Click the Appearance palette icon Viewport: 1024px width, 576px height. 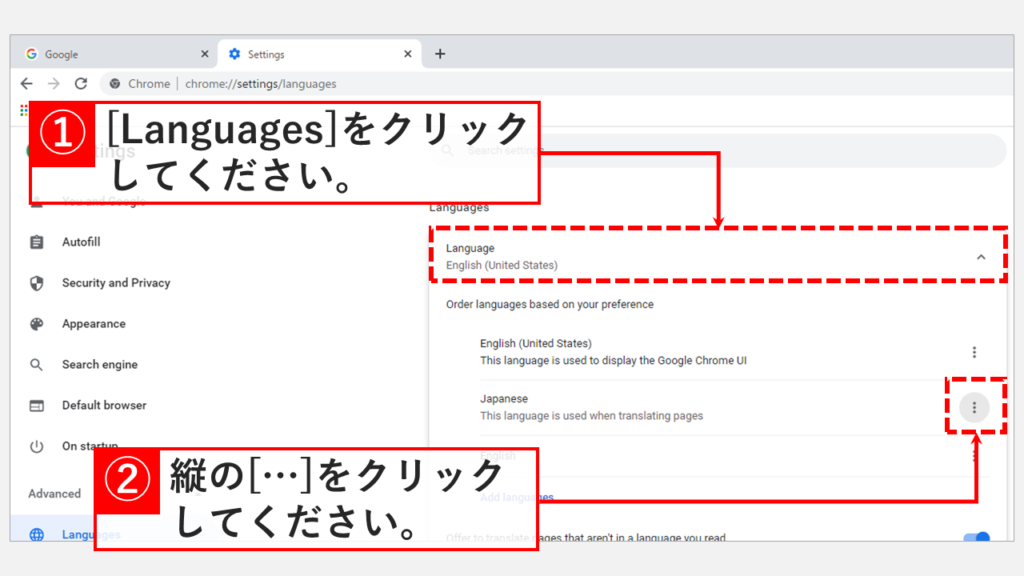pyautogui.click(x=37, y=324)
